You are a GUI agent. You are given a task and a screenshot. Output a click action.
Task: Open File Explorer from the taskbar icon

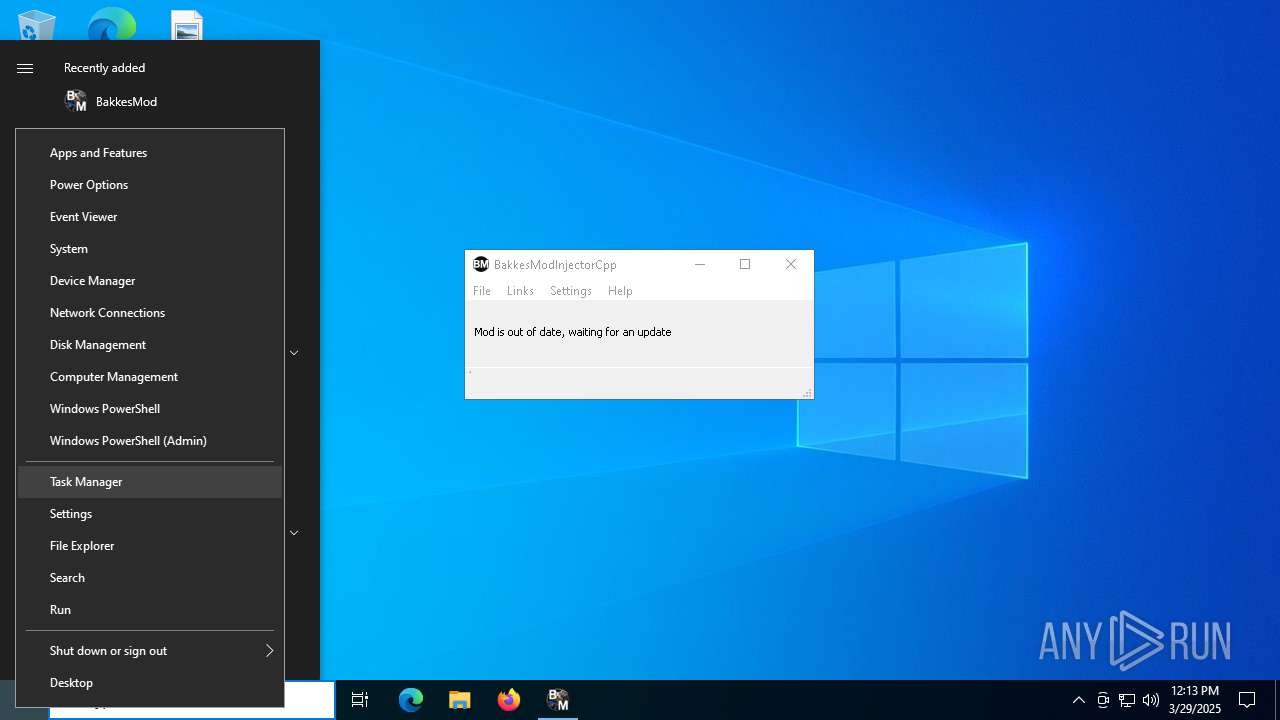[x=459, y=700]
